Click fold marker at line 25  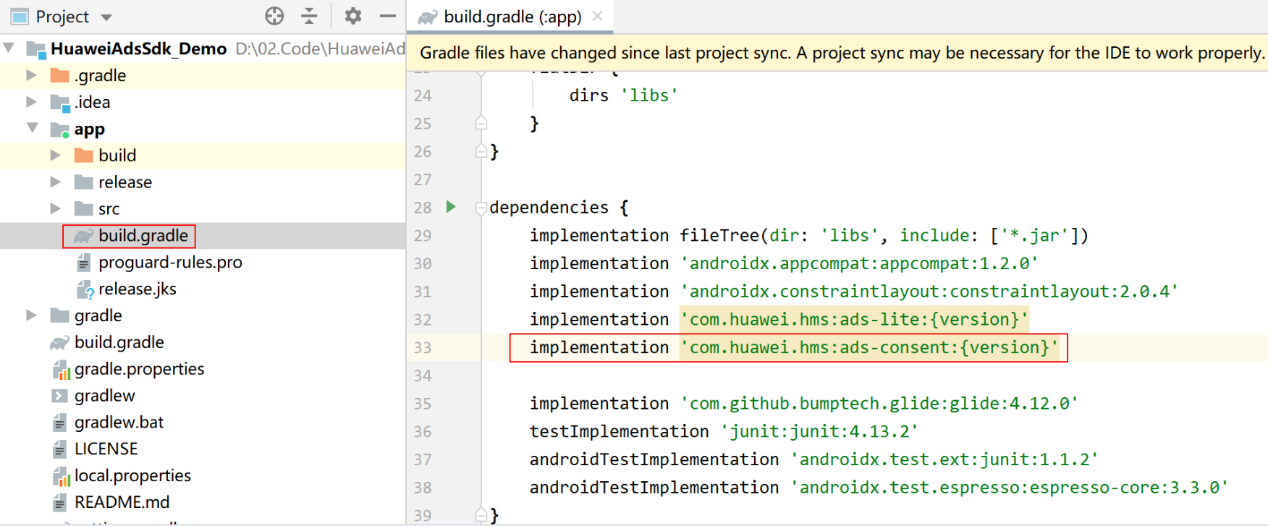point(481,123)
